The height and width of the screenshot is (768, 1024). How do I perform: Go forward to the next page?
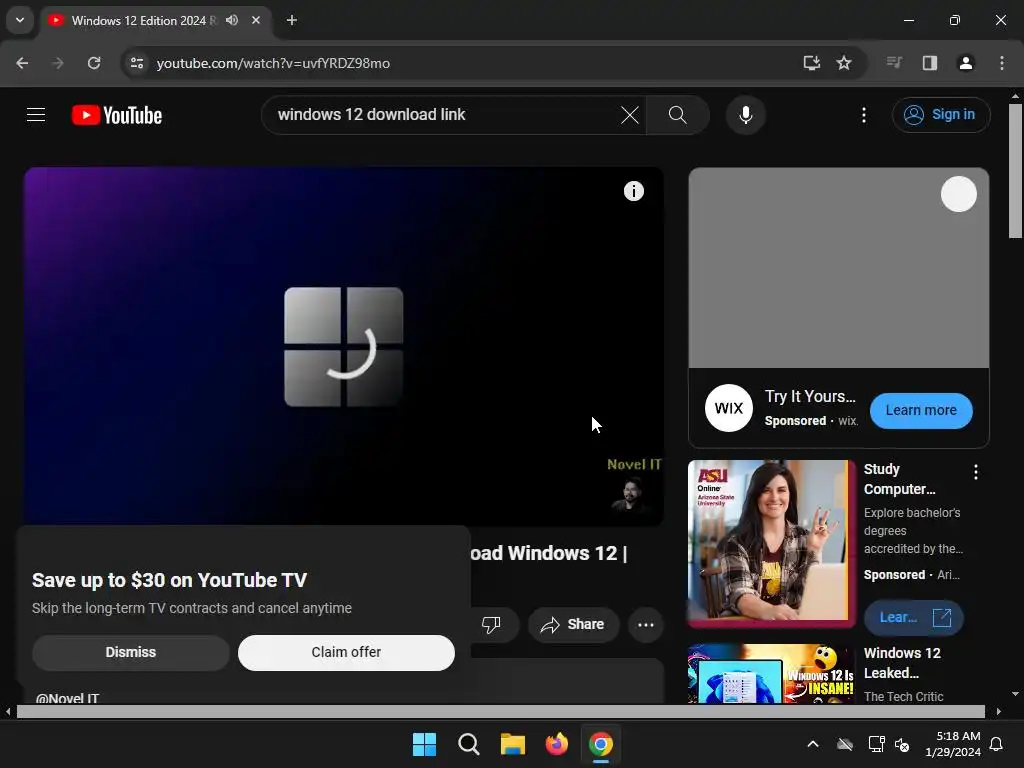pyautogui.click(x=57, y=63)
